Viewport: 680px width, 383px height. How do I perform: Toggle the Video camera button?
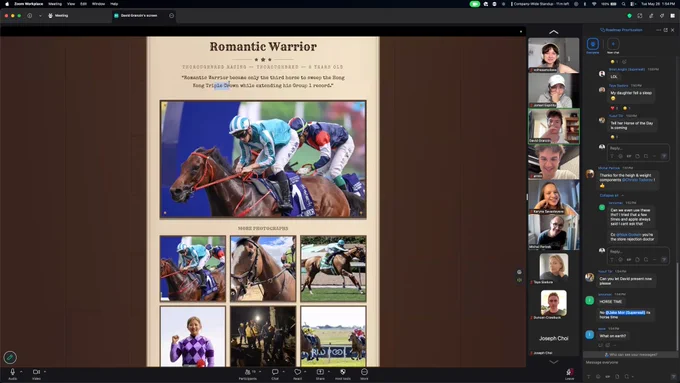(36, 372)
